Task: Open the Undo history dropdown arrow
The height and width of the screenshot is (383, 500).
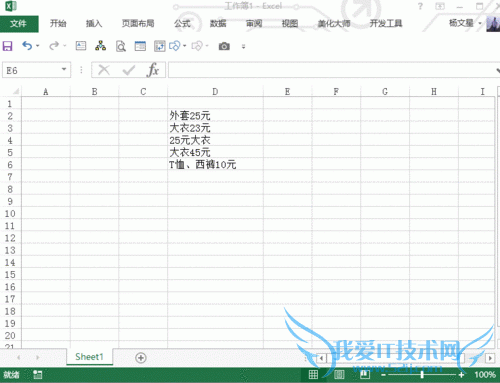Action: point(38,46)
